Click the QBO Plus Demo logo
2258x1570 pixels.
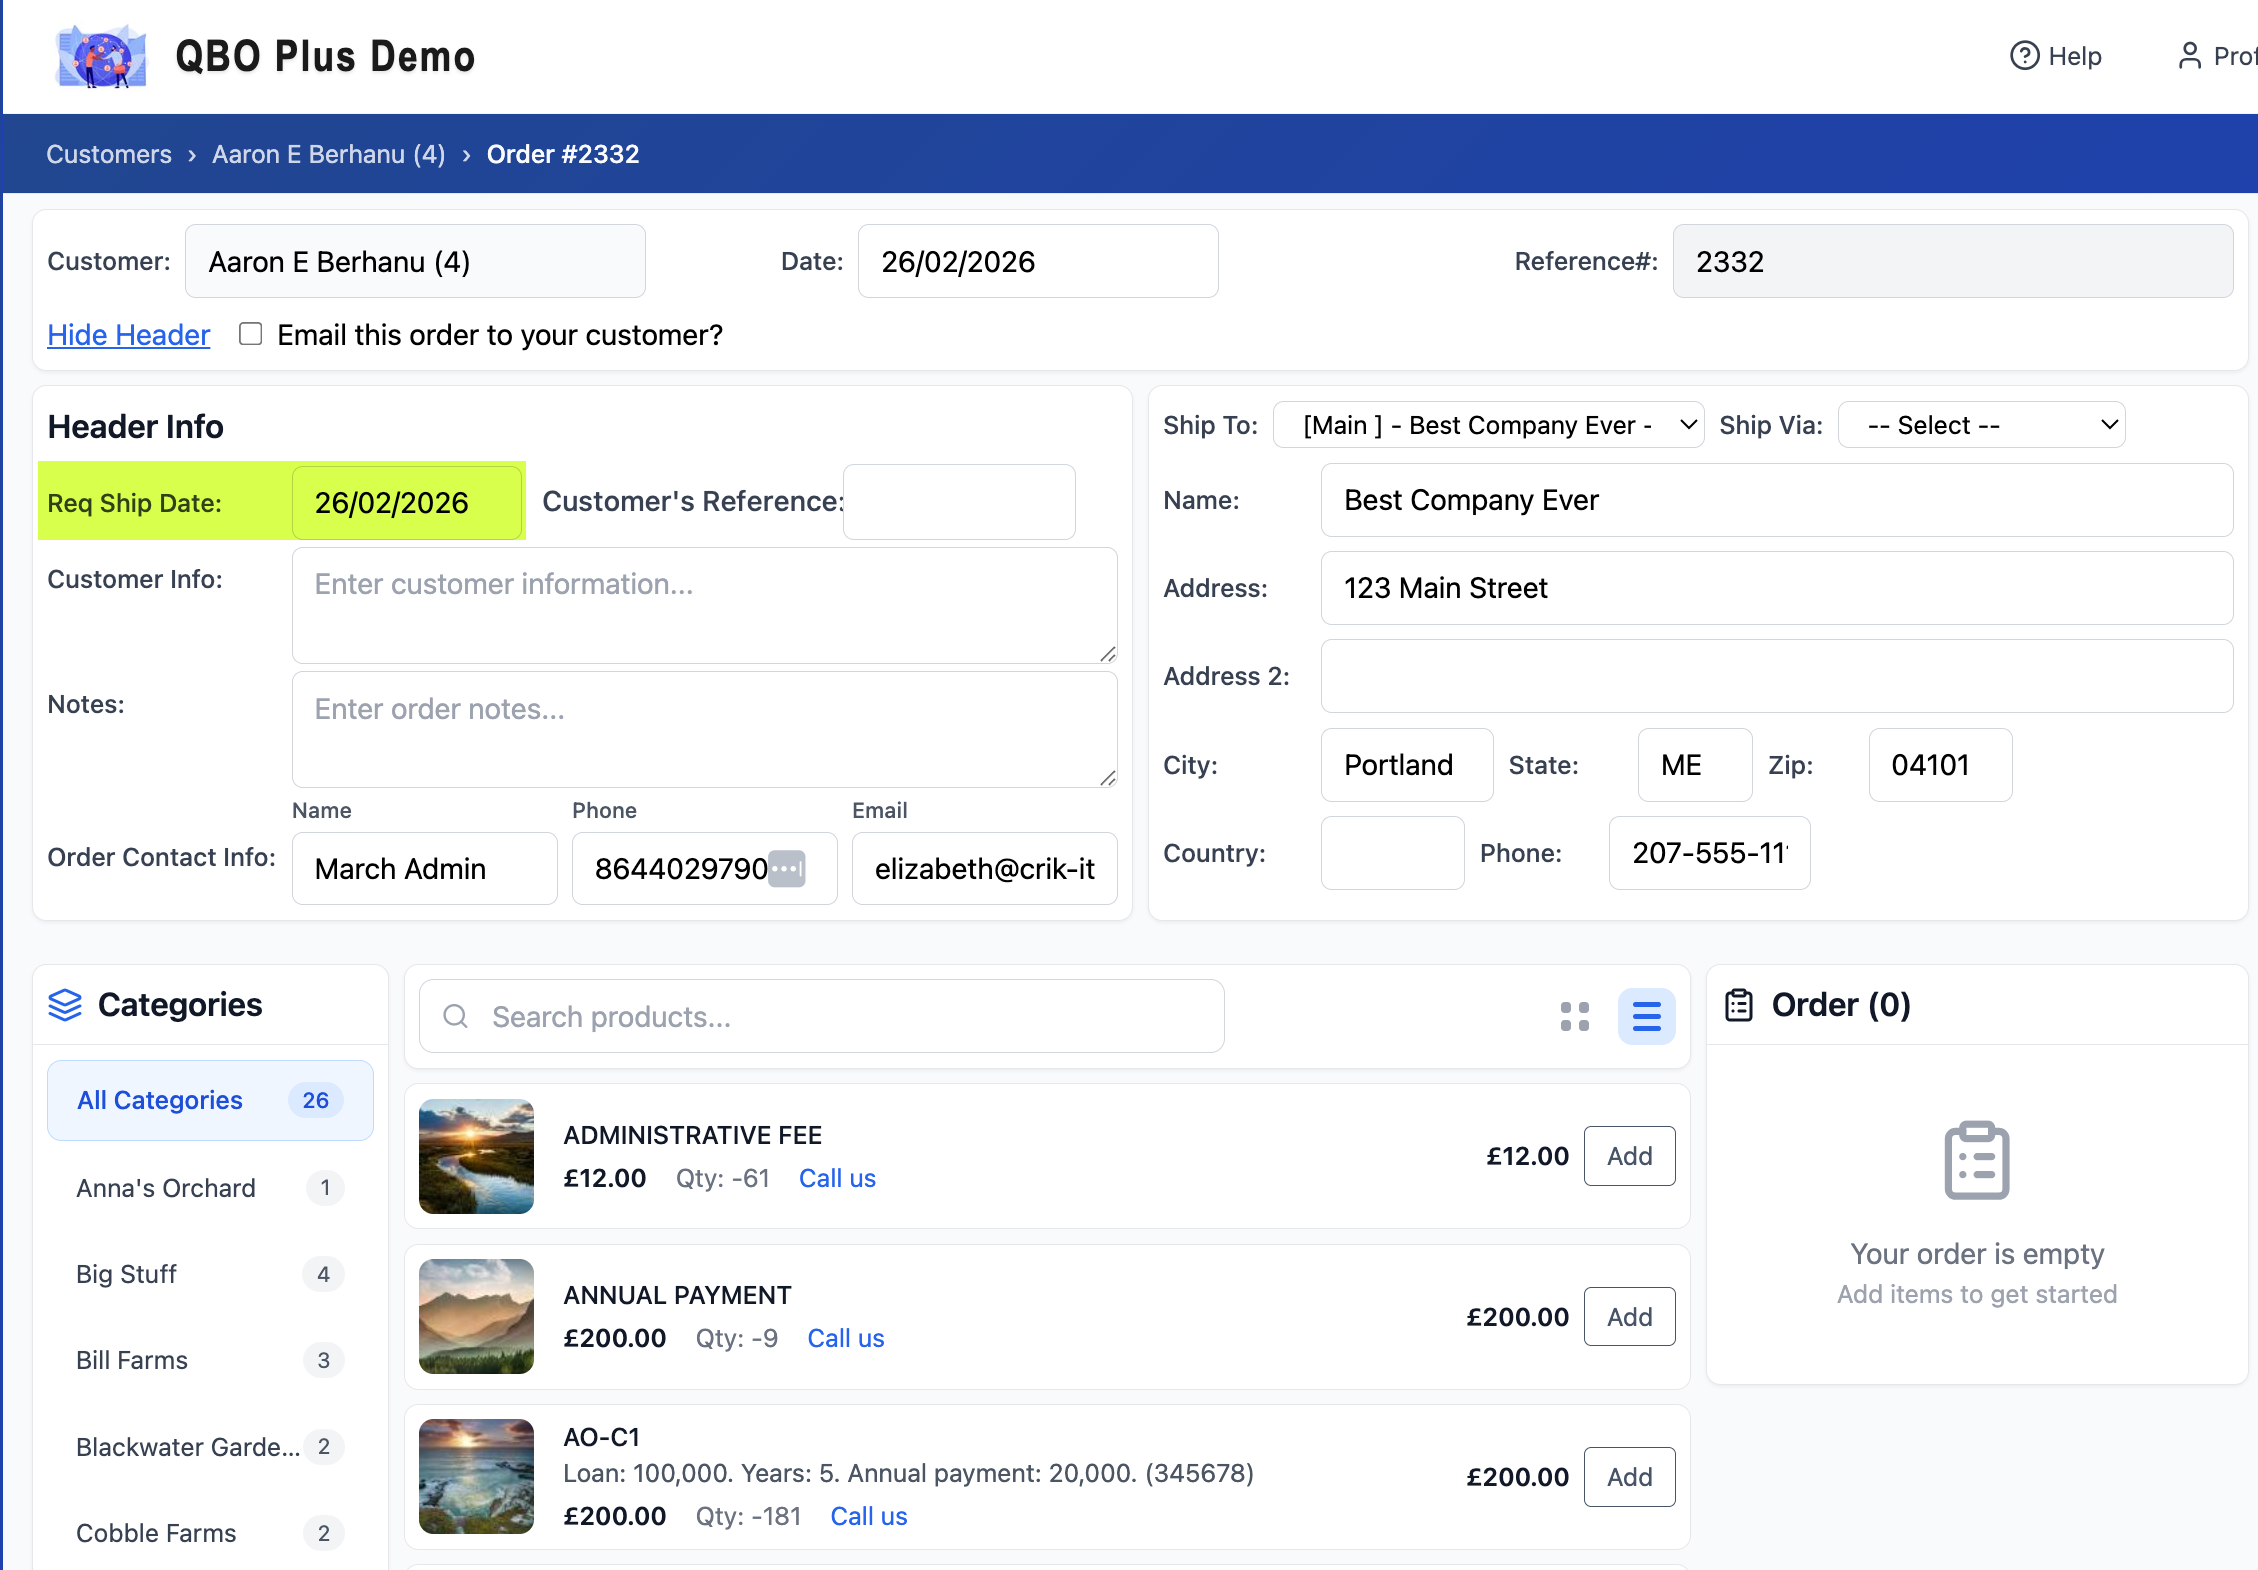point(101,57)
